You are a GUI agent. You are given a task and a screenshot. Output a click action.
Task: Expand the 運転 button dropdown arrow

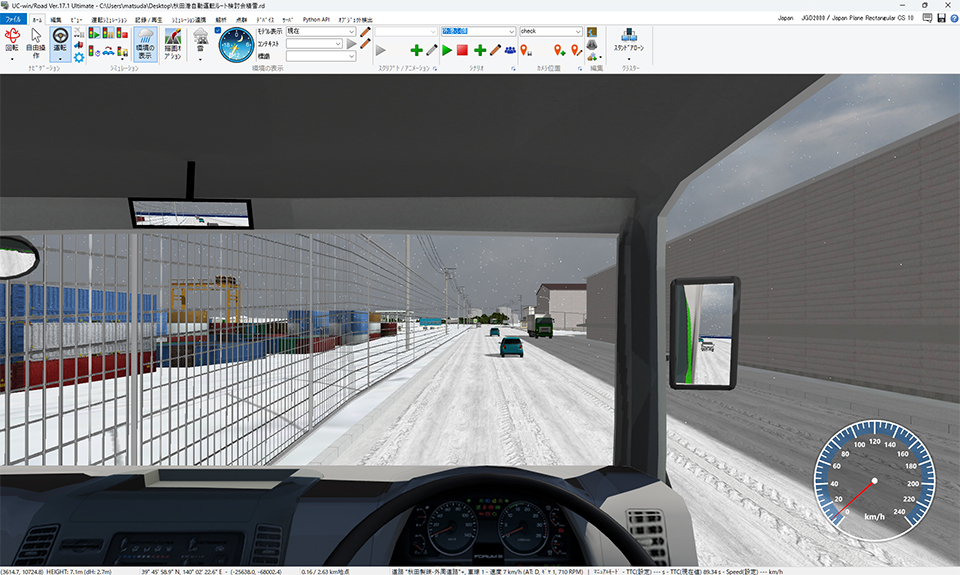(60, 59)
